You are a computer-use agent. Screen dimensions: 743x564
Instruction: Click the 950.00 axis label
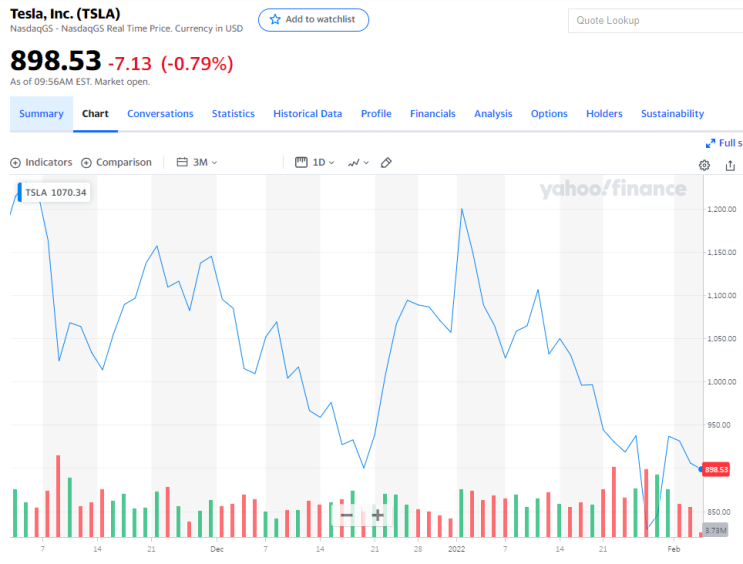[719, 425]
